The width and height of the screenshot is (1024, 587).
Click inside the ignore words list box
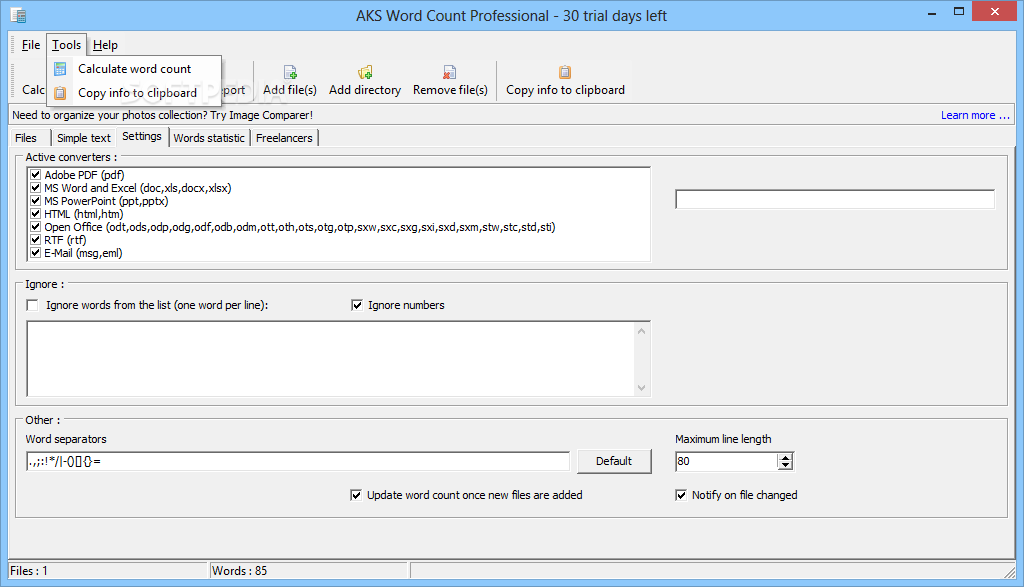(x=330, y=358)
